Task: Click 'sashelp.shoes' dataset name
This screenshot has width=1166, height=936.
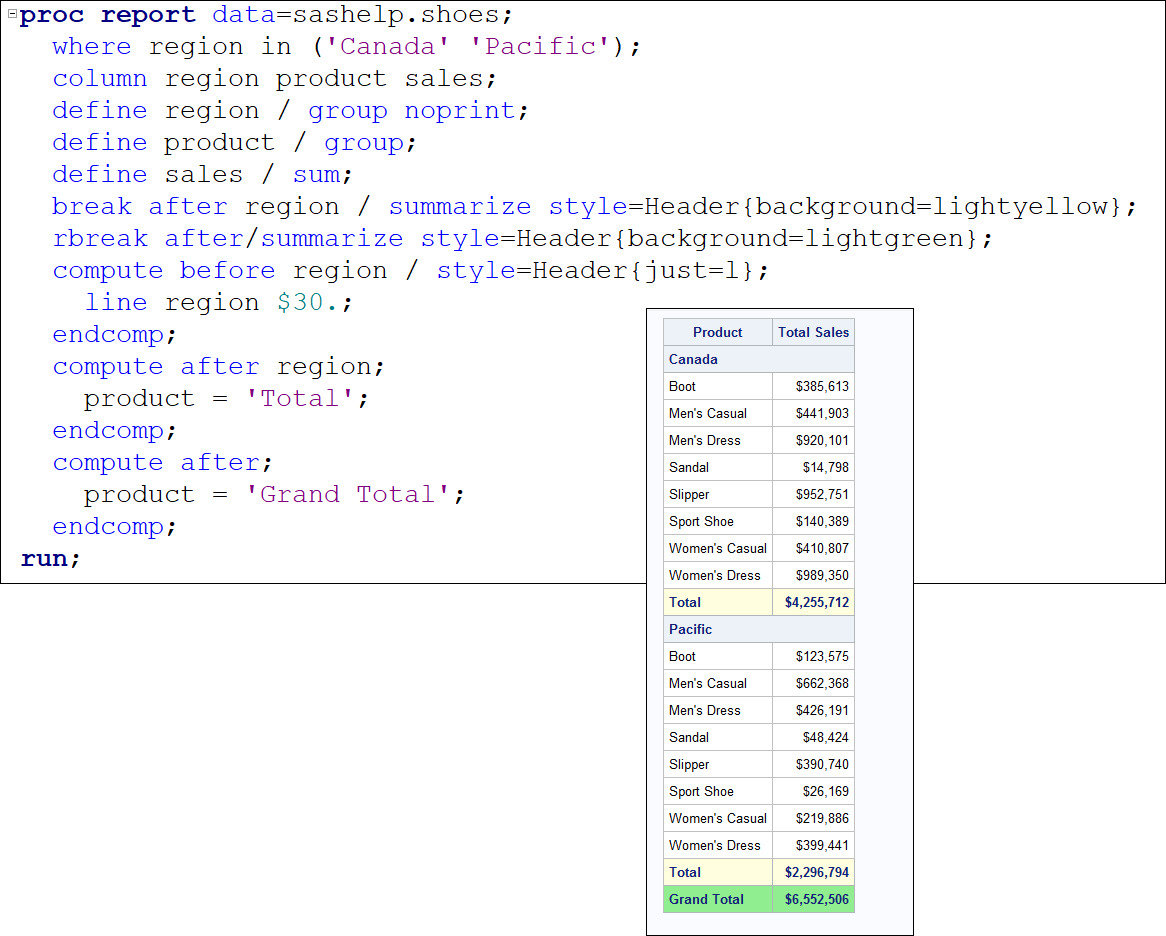Action: coord(395,16)
